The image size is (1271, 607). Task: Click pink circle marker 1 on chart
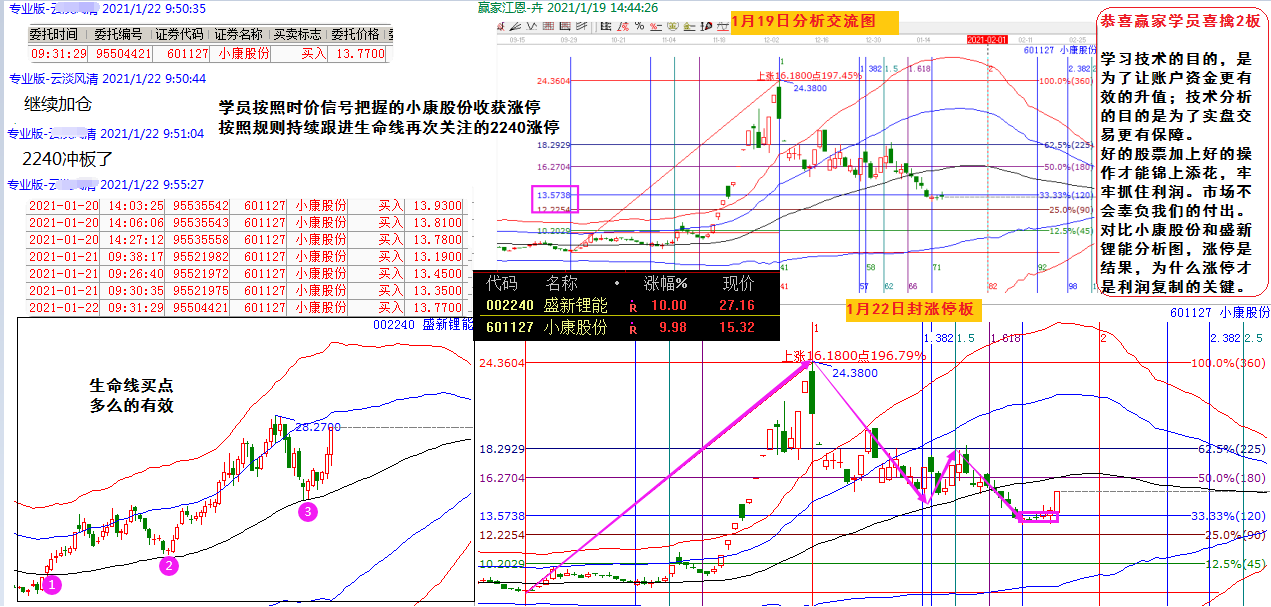pyautogui.click(x=52, y=584)
